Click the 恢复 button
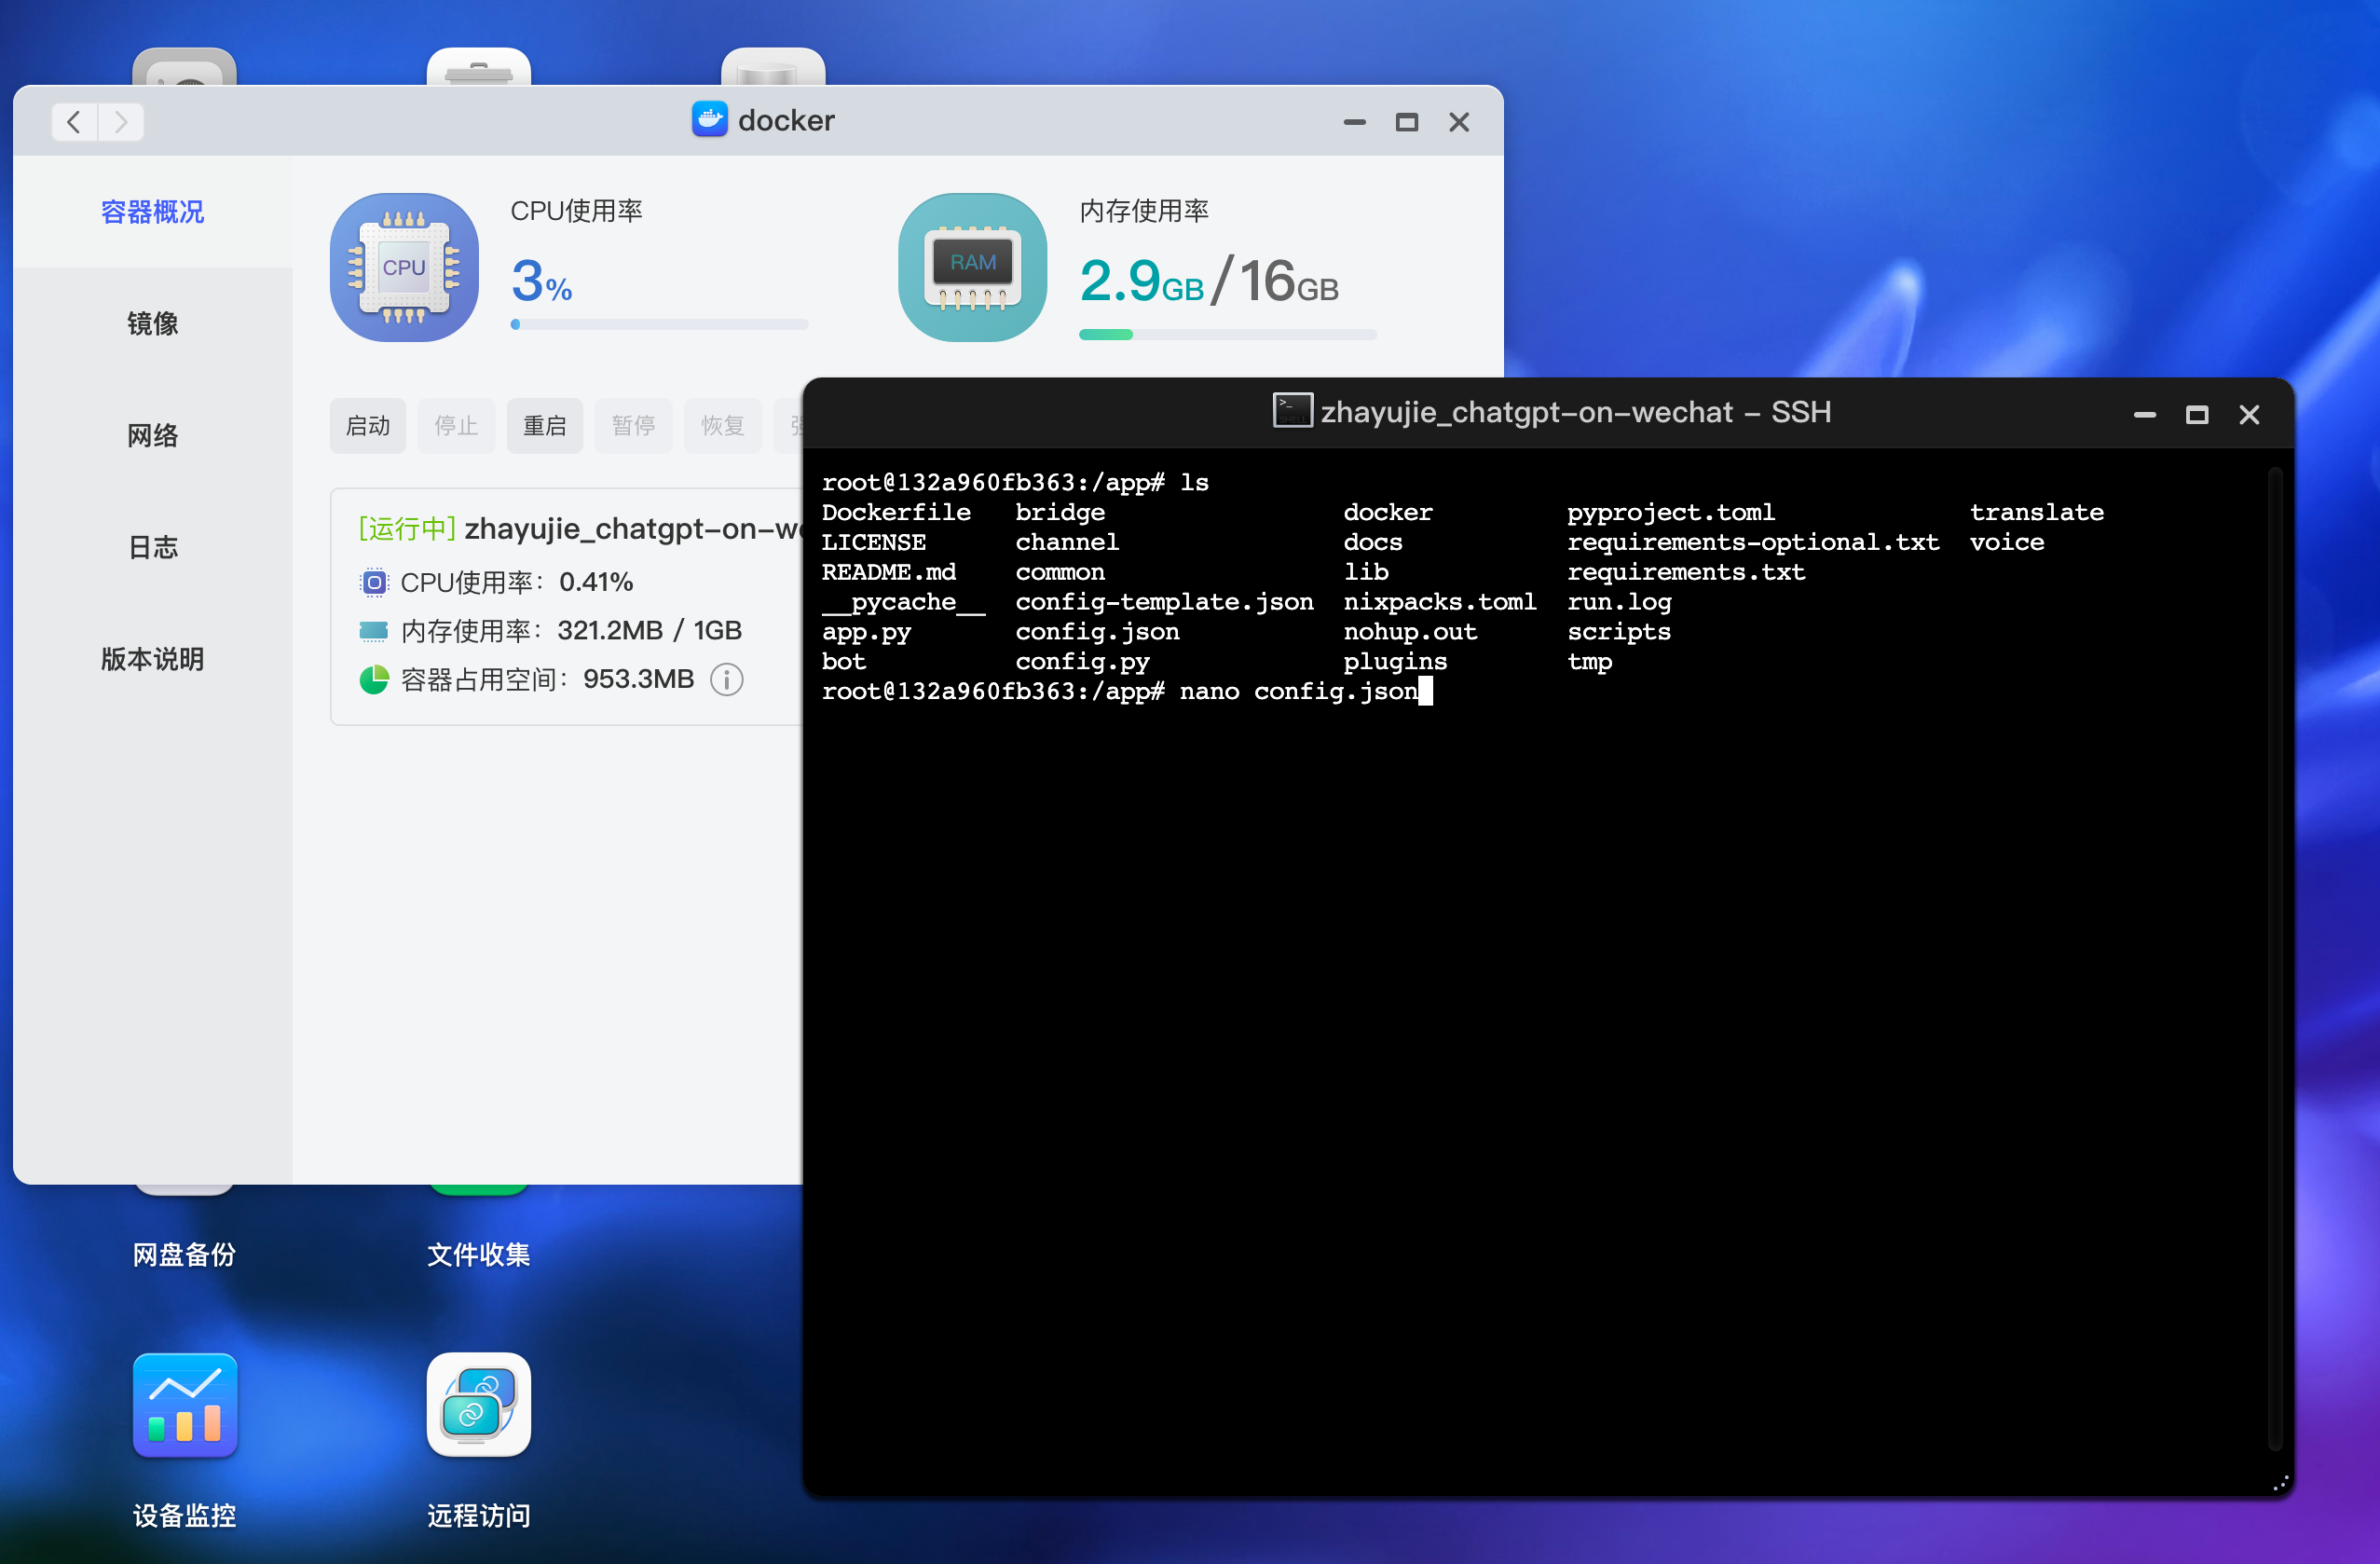Screen dimensions: 2380x1564 pos(723,426)
